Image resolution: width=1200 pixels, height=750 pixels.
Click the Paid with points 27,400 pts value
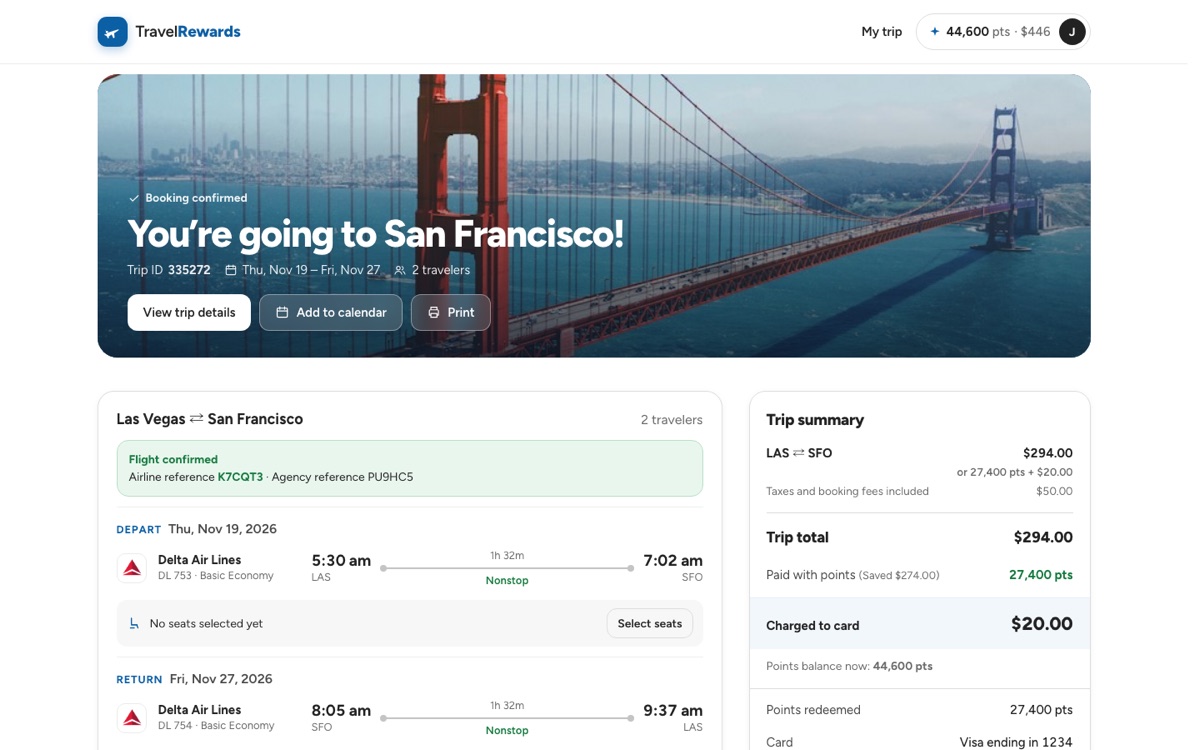pyautogui.click(x=1041, y=575)
